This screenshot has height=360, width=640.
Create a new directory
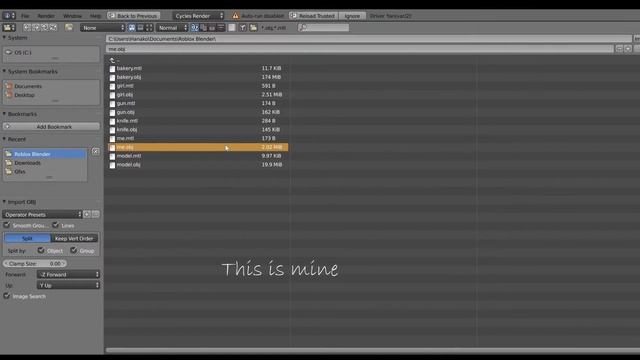click(x=69, y=27)
